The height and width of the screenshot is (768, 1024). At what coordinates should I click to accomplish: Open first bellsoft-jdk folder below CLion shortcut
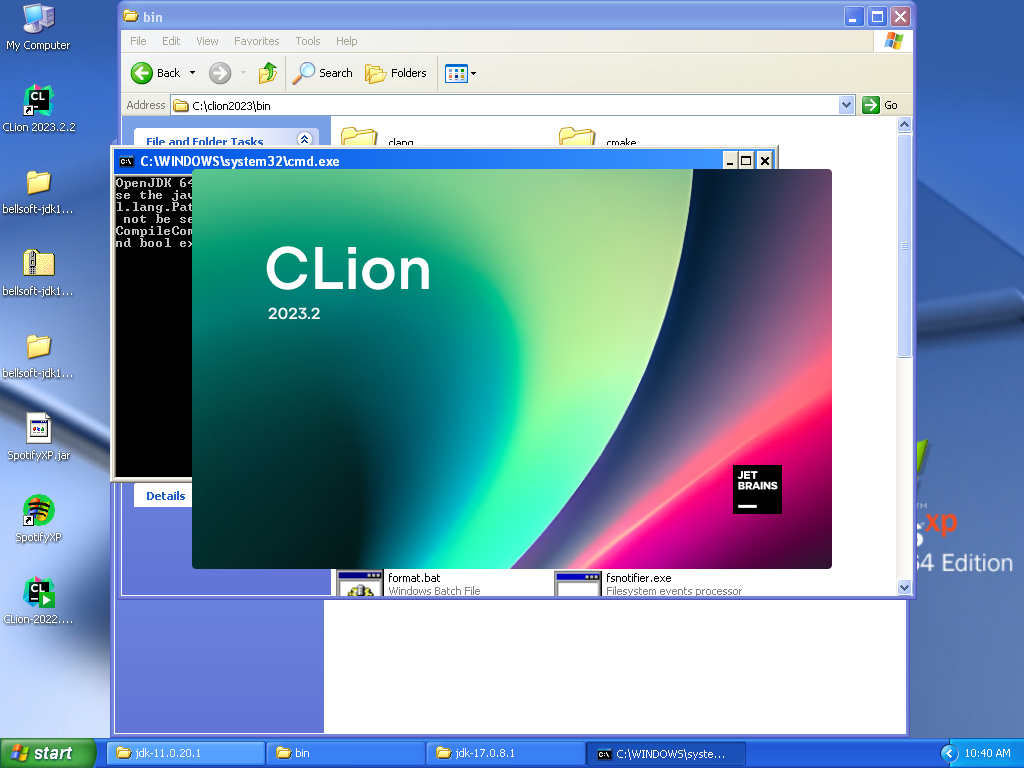(38, 191)
